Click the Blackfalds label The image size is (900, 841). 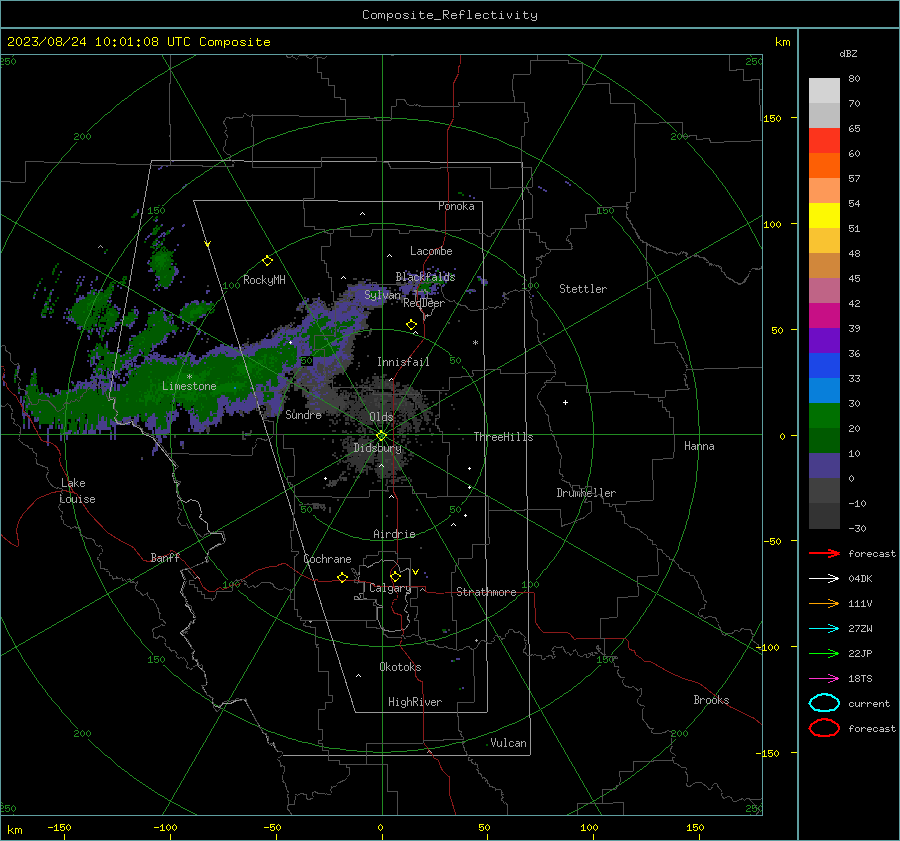(x=425, y=277)
